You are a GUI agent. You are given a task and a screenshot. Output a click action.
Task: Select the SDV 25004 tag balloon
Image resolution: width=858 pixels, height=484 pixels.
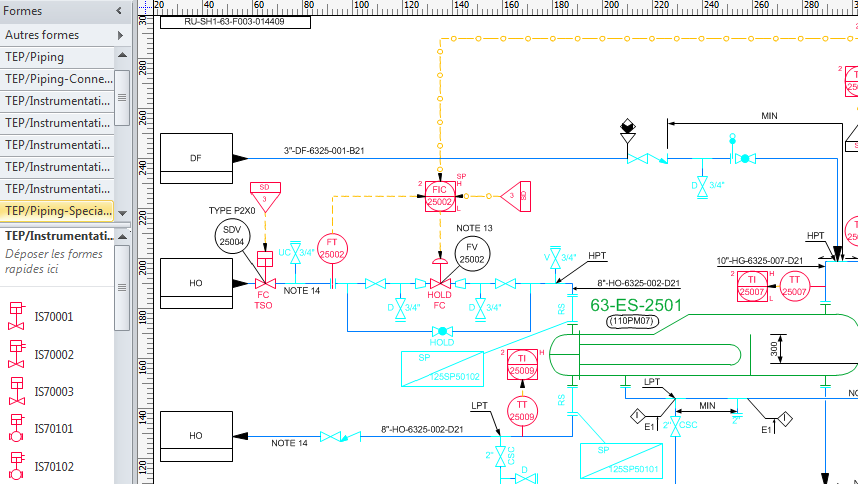point(232,236)
